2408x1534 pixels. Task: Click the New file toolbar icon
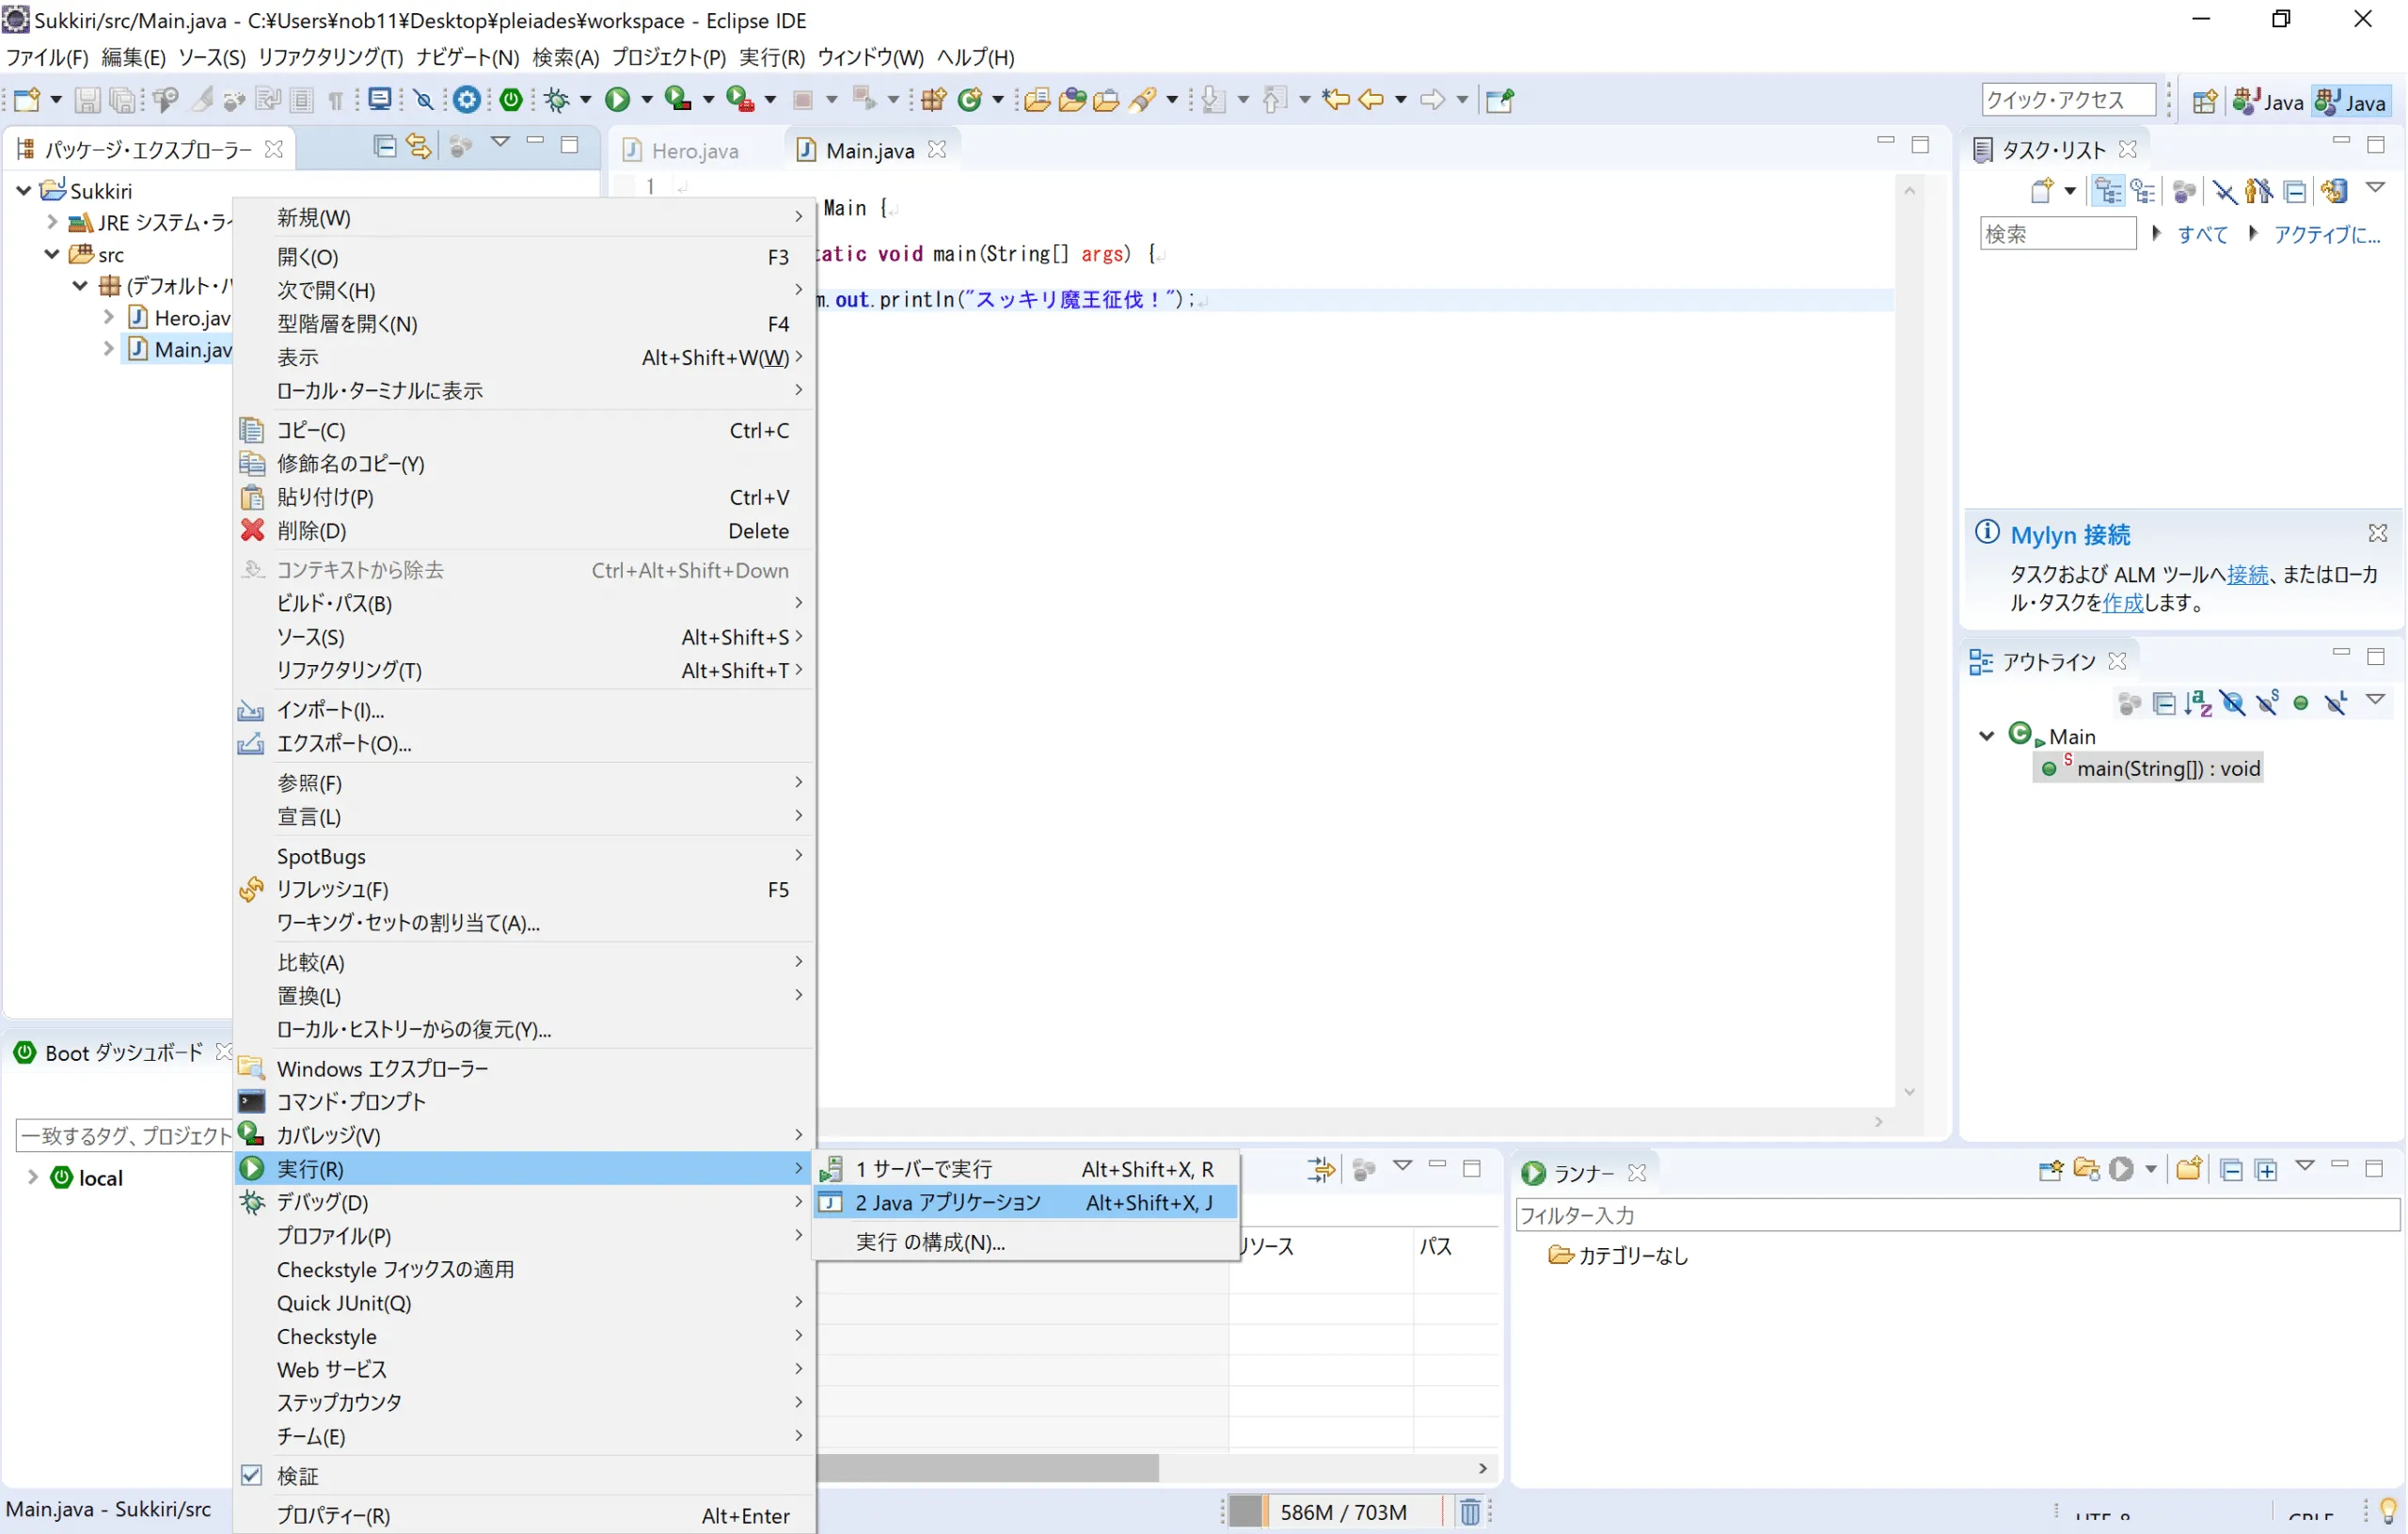(27, 100)
